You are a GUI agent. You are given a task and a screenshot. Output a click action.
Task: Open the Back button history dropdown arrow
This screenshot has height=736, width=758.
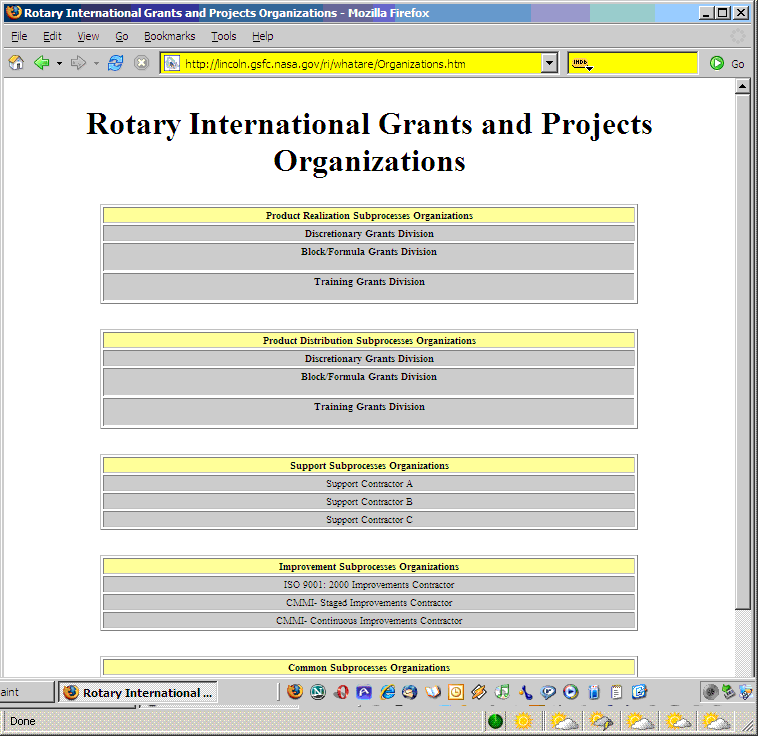click(59, 63)
